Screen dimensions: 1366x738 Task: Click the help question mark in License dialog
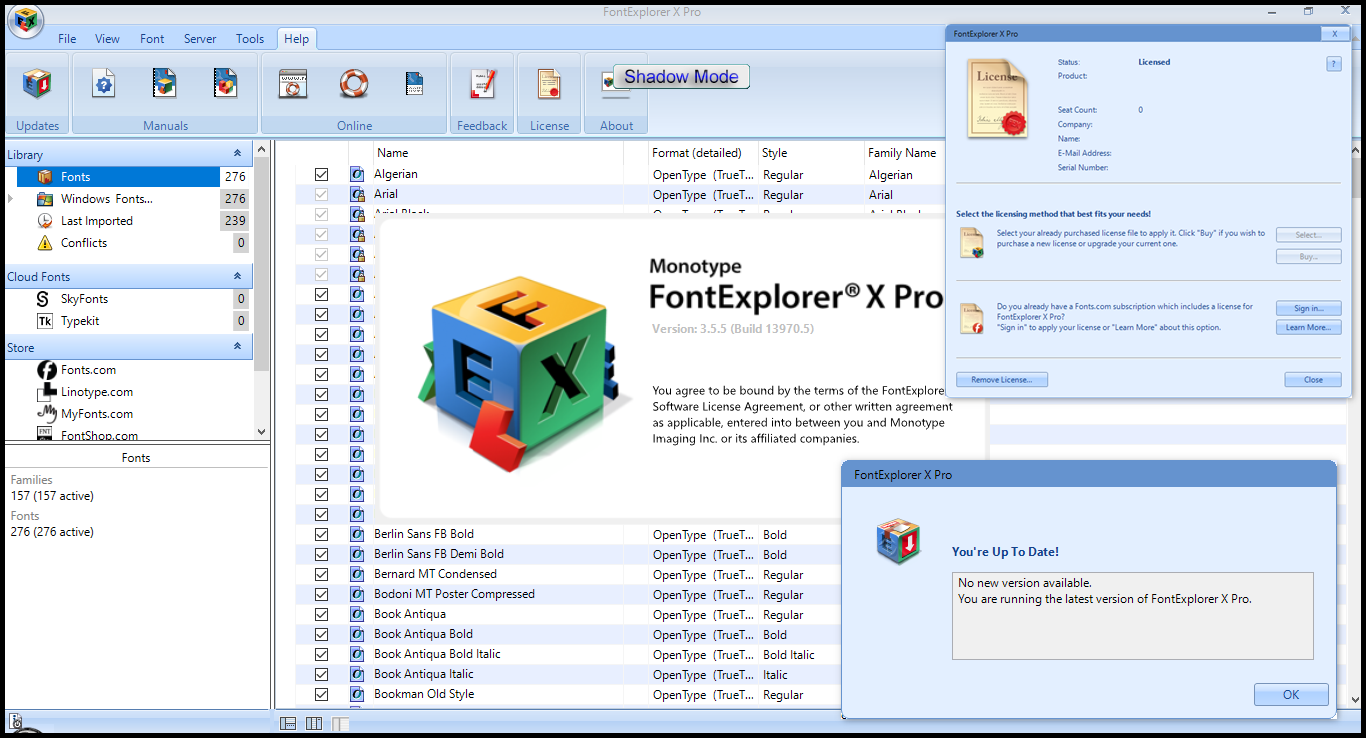[1333, 63]
